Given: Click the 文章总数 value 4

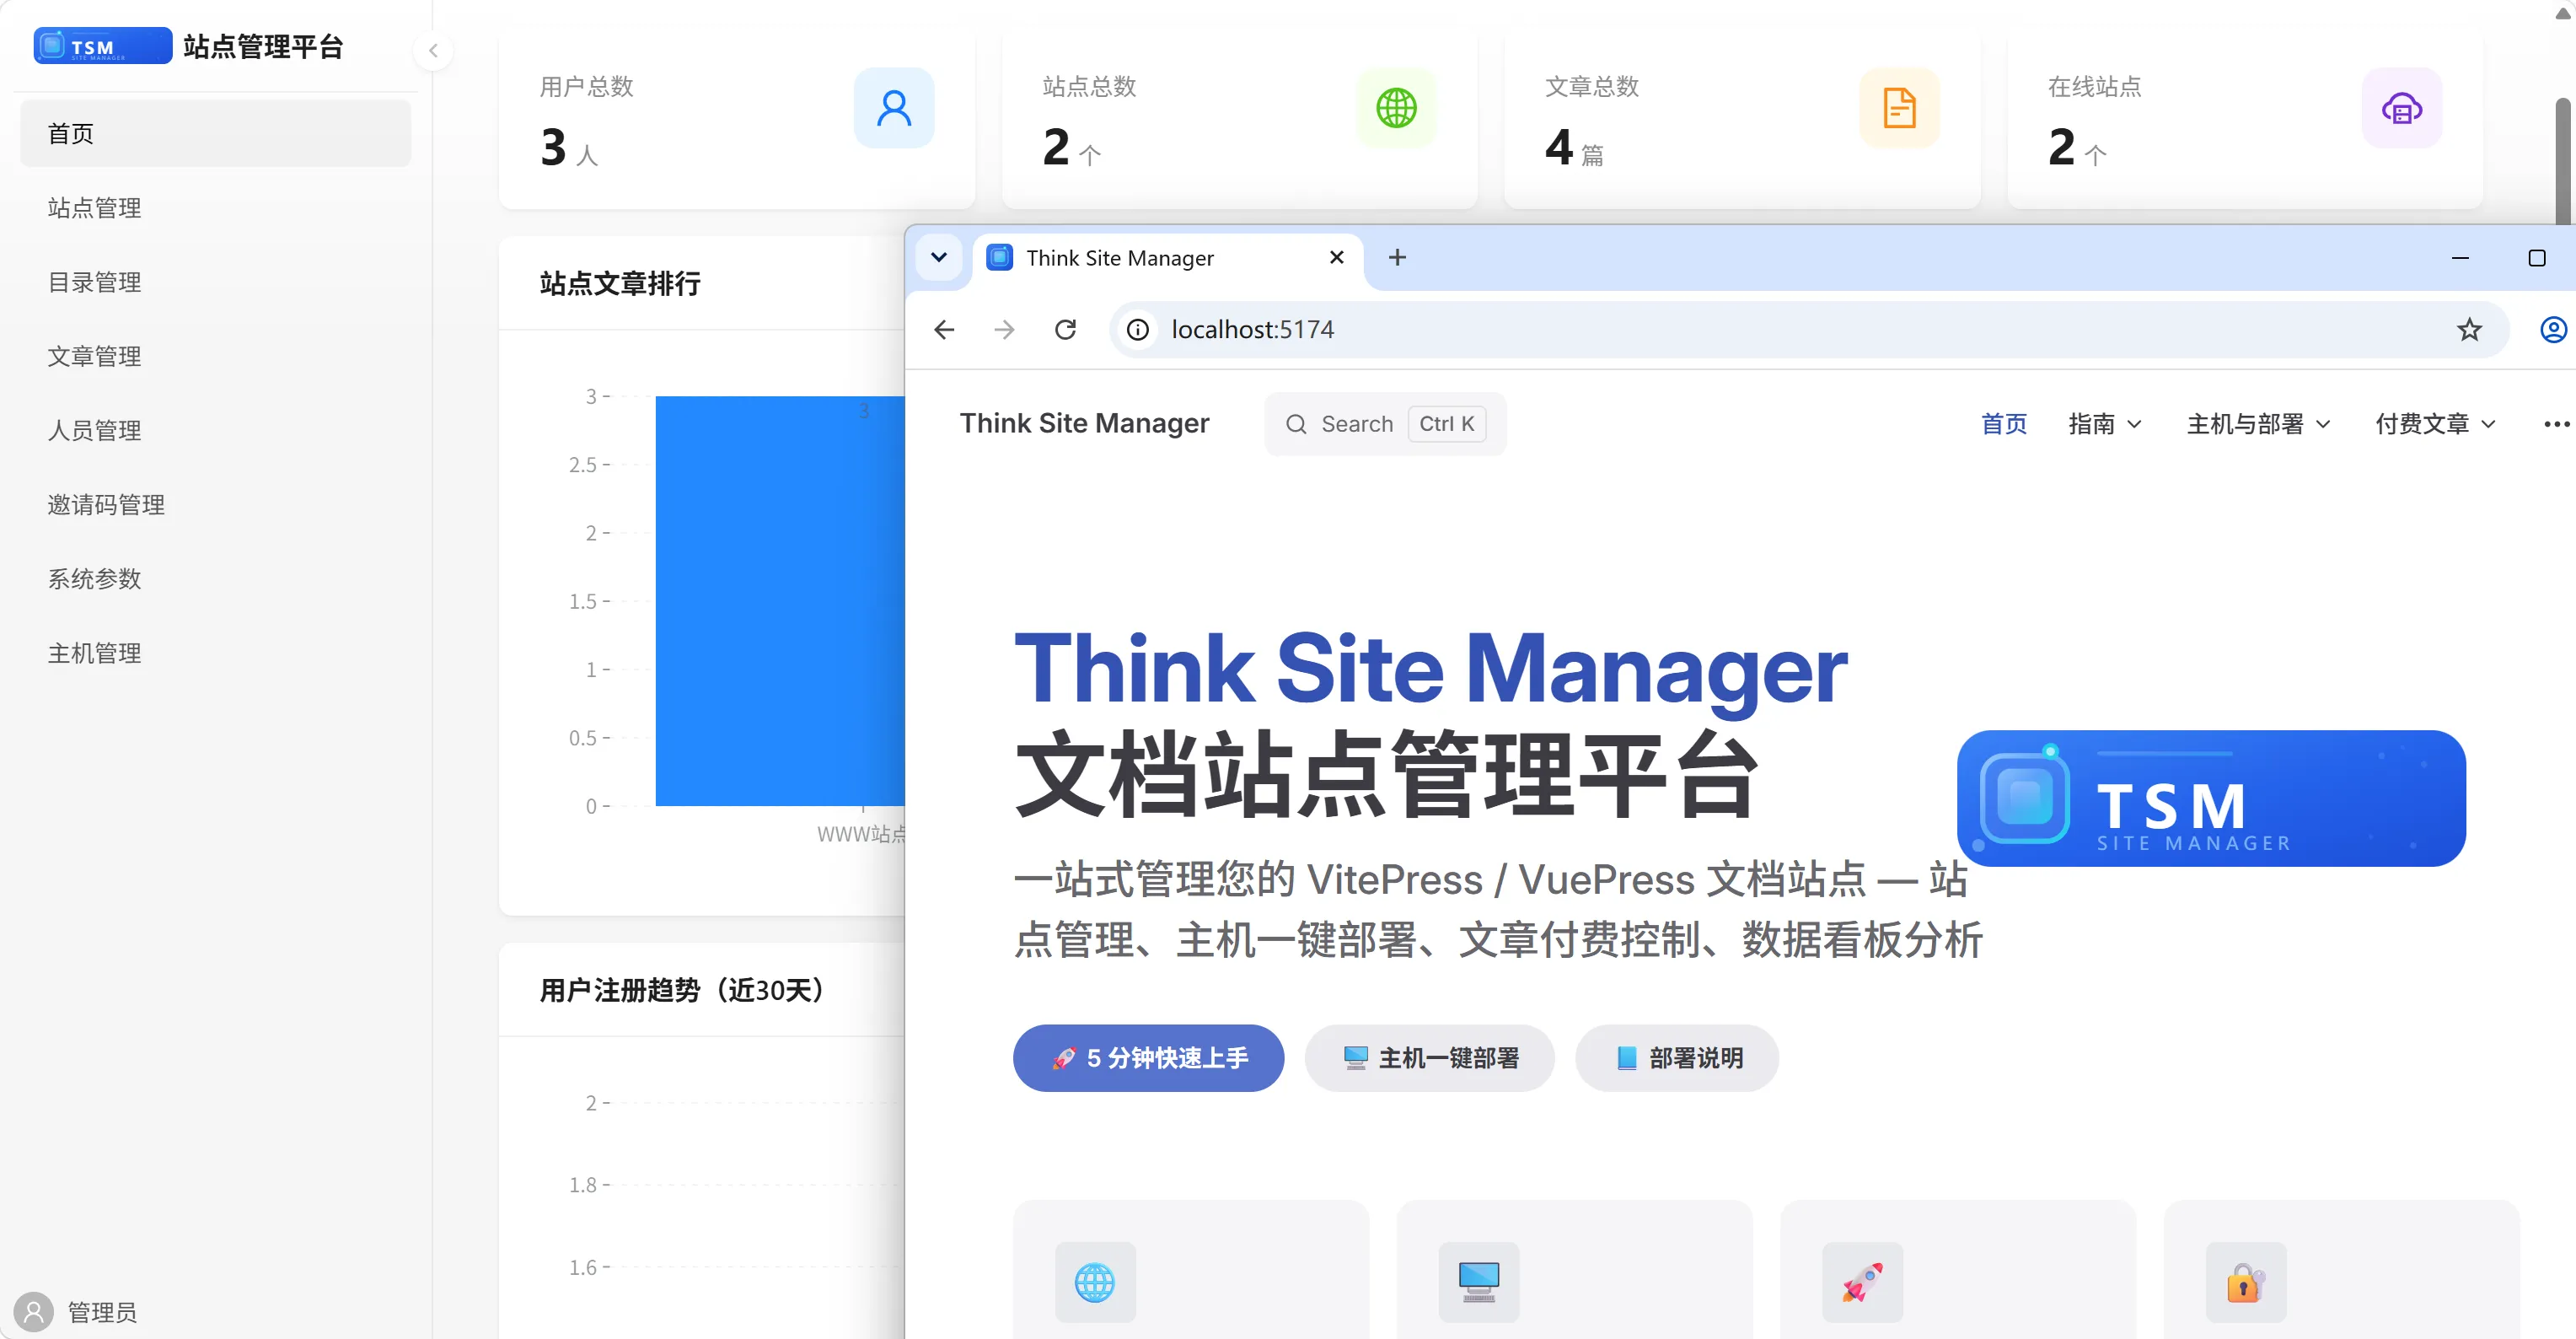Looking at the screenshot, I should coord(1559,148).
